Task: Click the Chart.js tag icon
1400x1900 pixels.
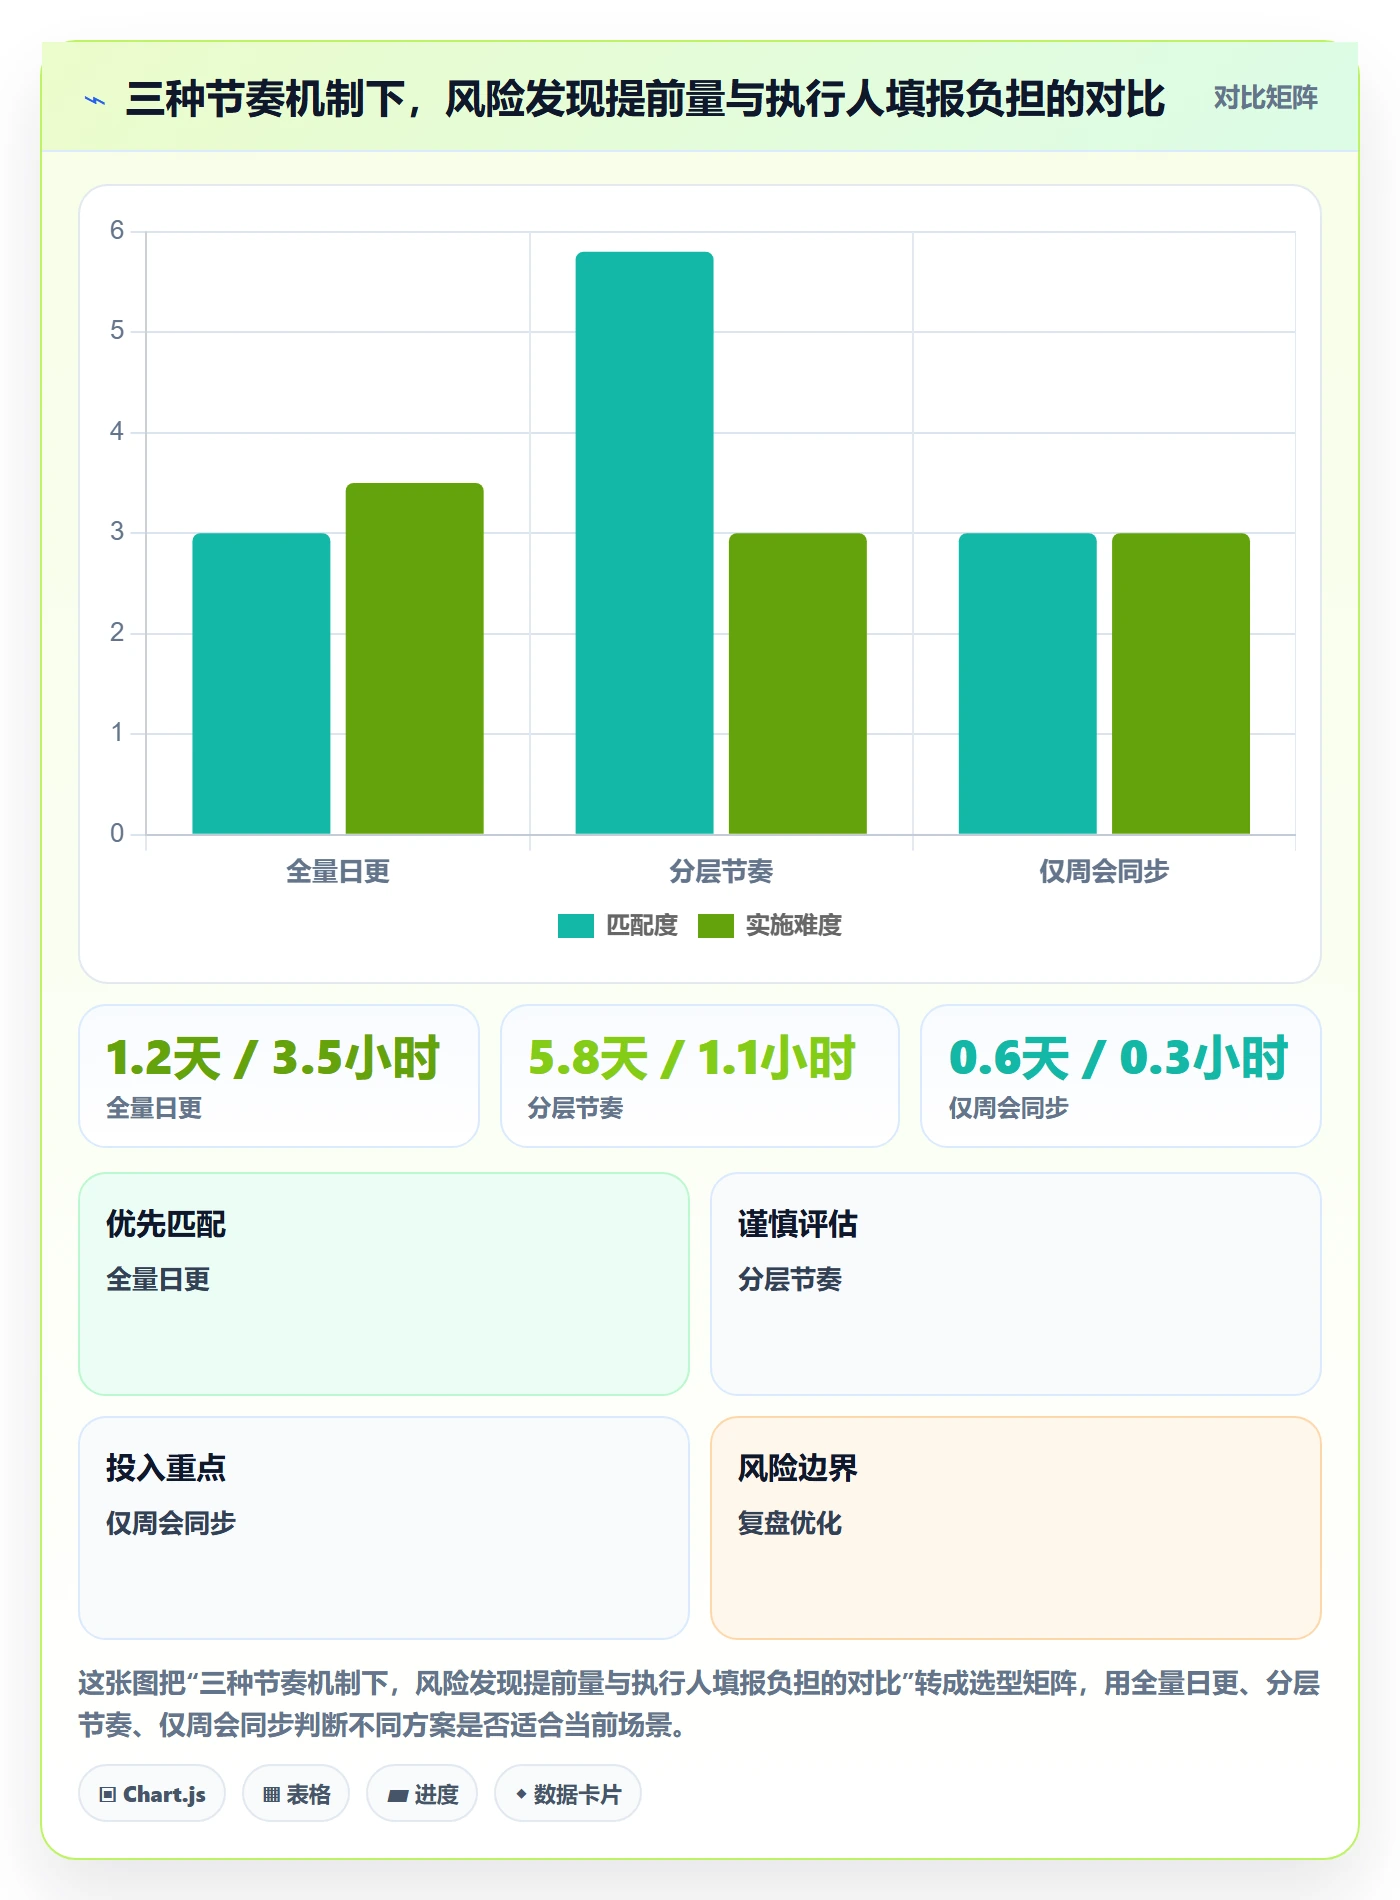Action: point(108,1795)
